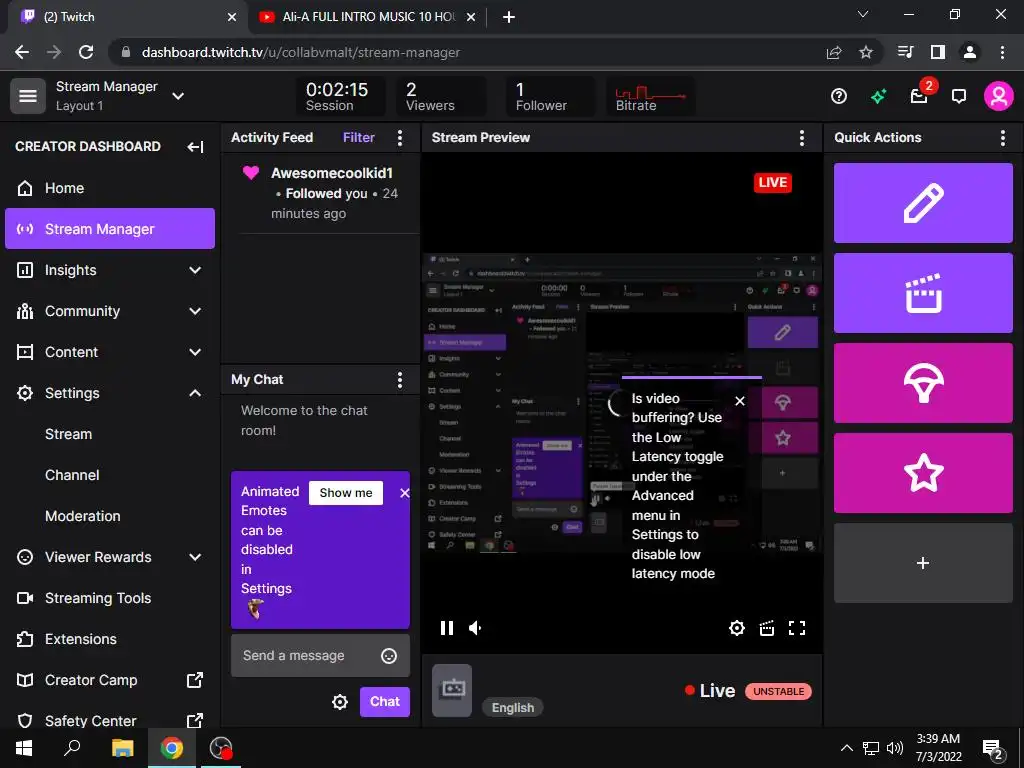The image size is (1024, 768).
Task: Open the notifications inbox icon
Action: tap(919, 97)
